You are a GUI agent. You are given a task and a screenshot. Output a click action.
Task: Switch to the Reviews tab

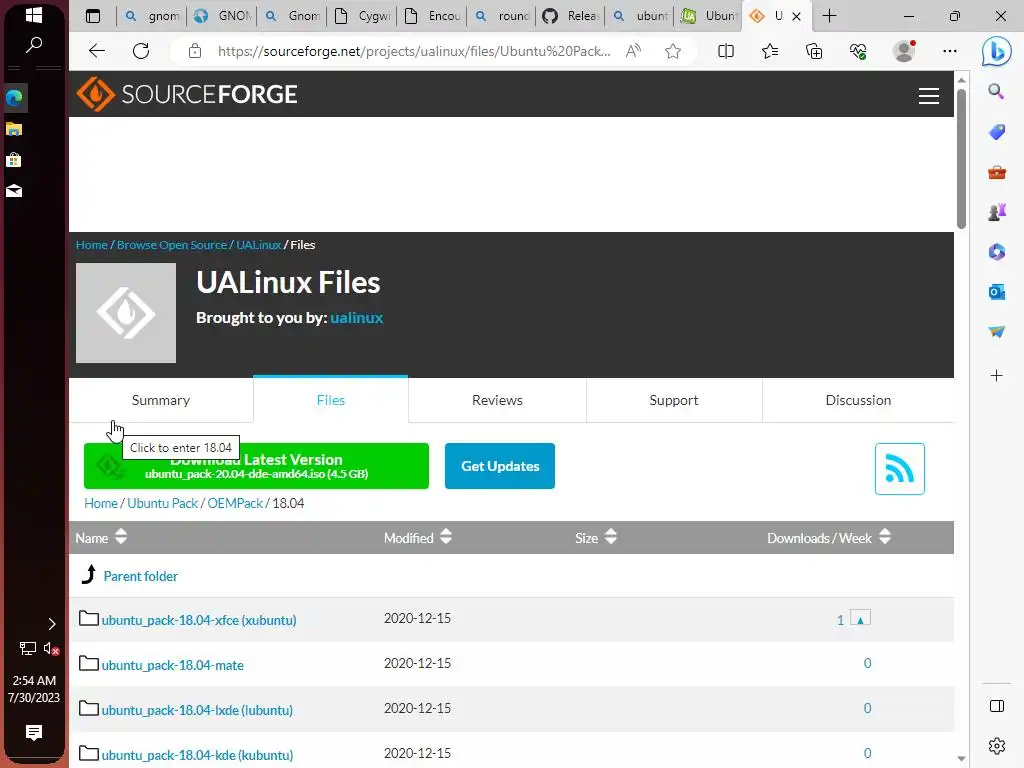[x=497, y=400]
